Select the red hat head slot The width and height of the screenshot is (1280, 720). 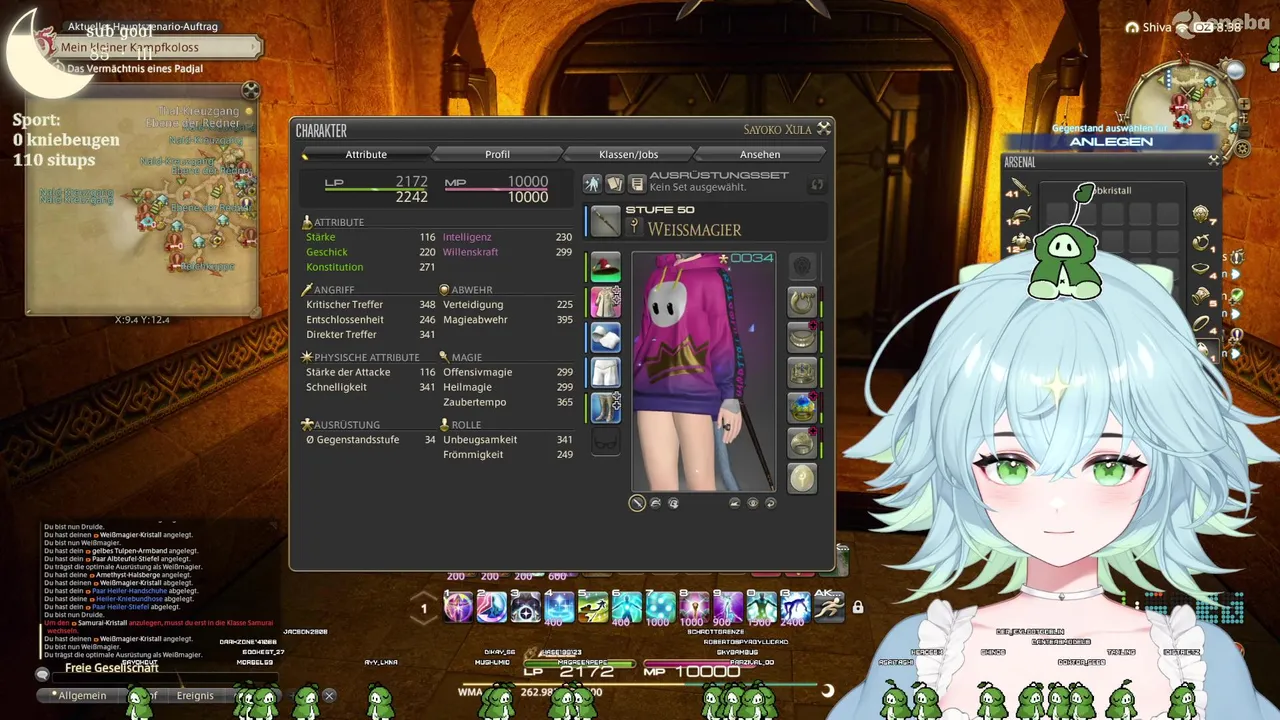(605, 267)
